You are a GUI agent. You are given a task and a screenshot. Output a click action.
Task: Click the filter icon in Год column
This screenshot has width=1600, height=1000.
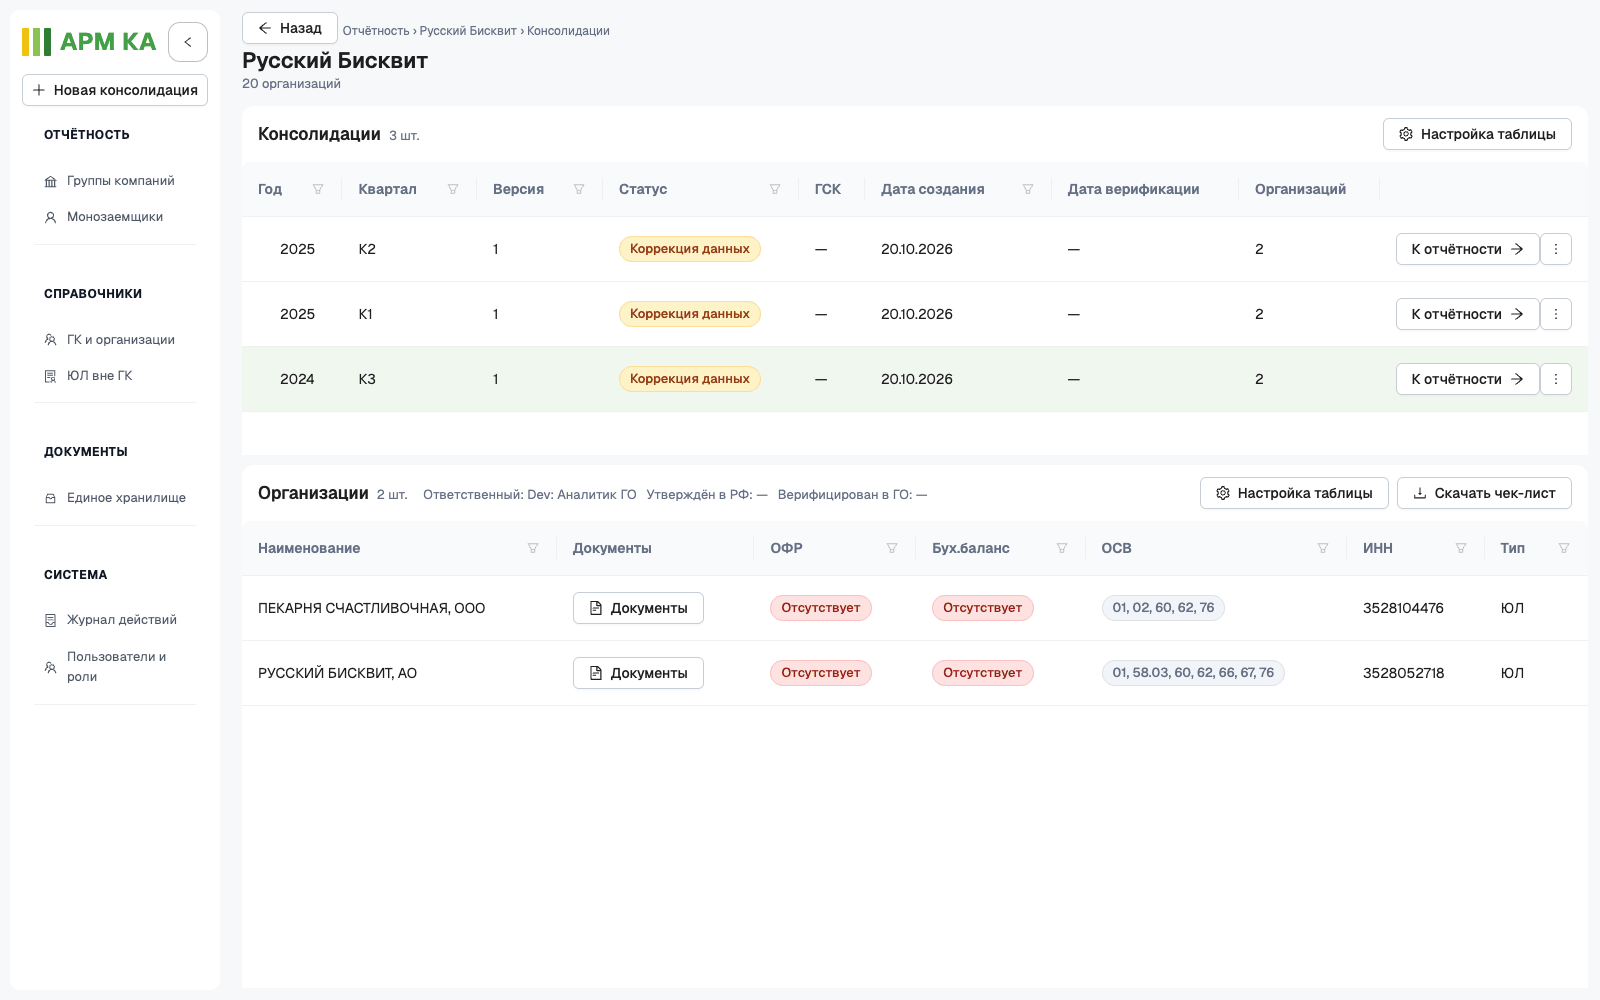318,189
